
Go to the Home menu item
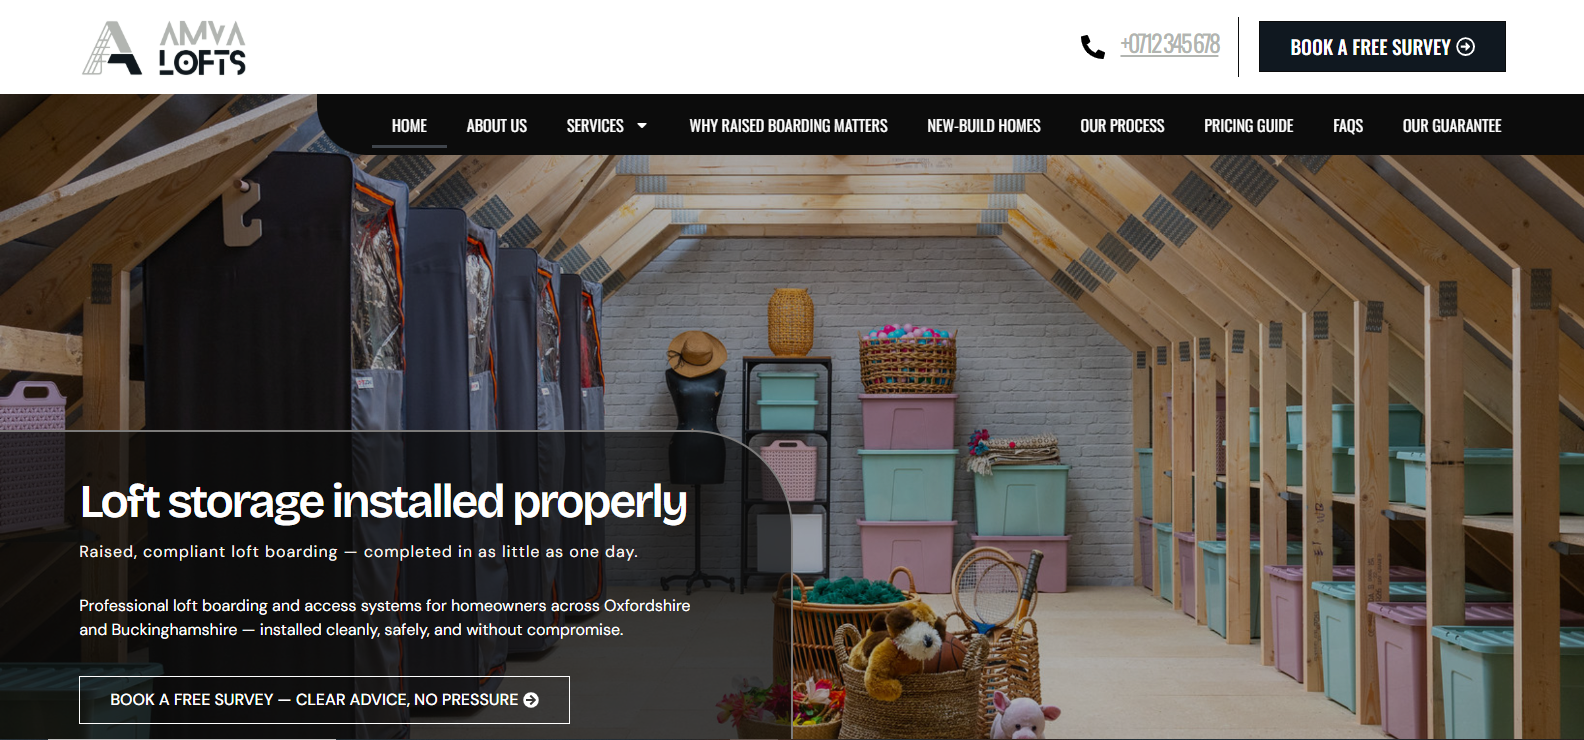[x=409, y=126]
